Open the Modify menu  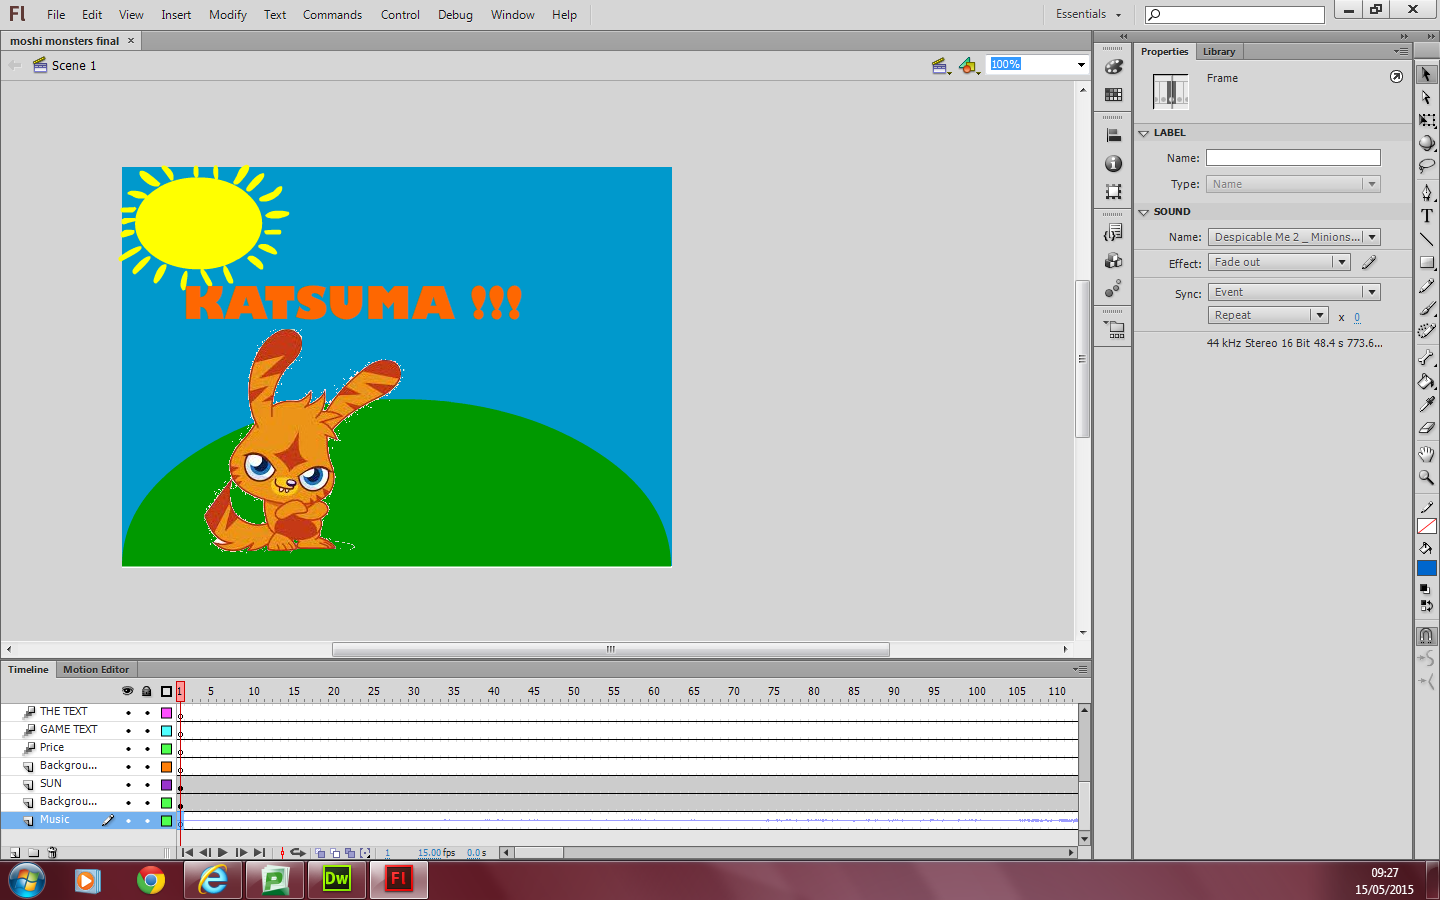coord(228,15)
